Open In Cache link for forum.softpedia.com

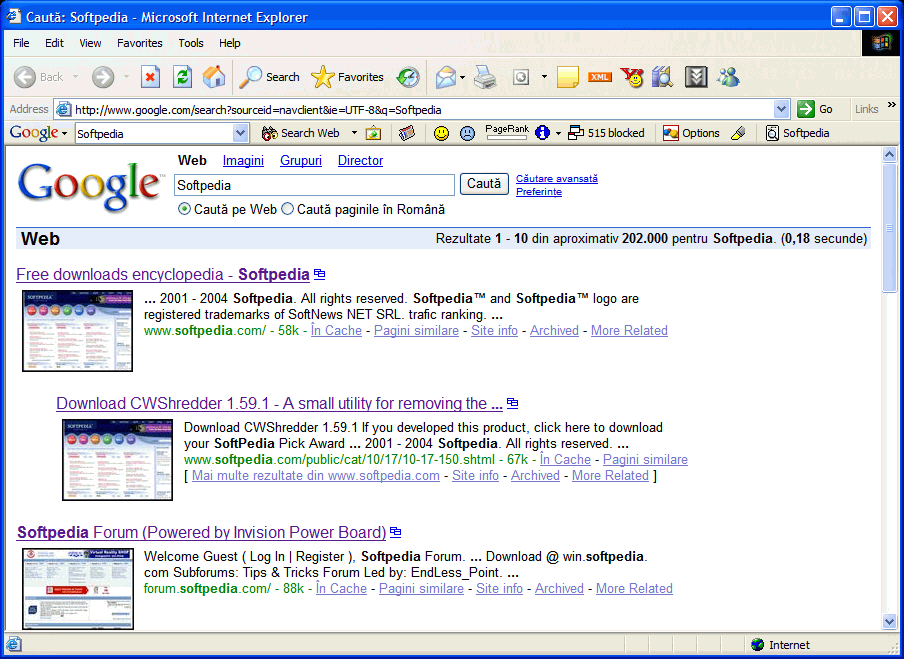coord(341,589)
